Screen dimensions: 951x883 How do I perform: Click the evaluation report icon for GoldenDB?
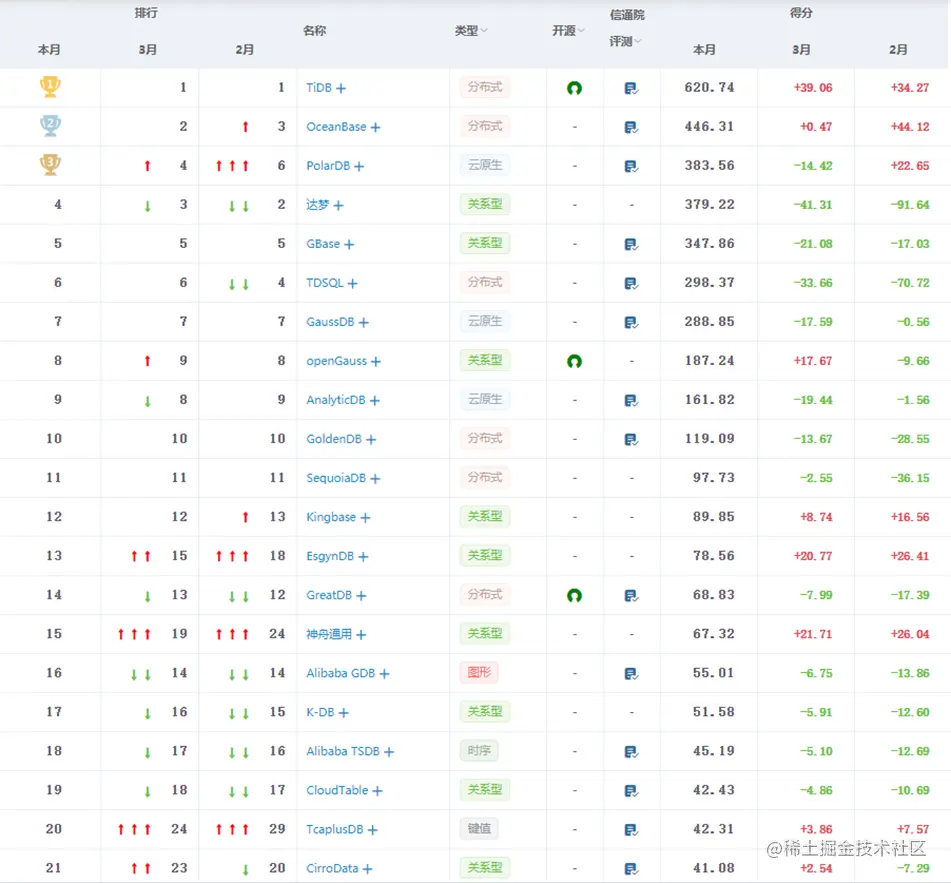(631, 439)
